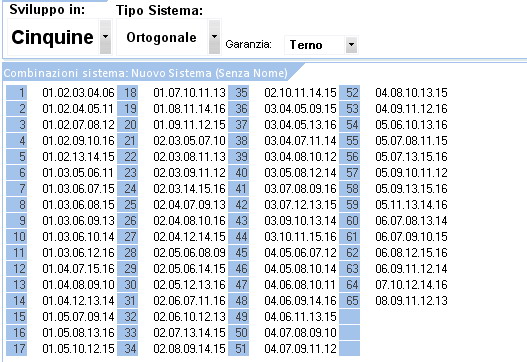The image size is (527, 362).
Task: Click combination 02.08.09.14.15 in row 34
Action: [189, 349]
